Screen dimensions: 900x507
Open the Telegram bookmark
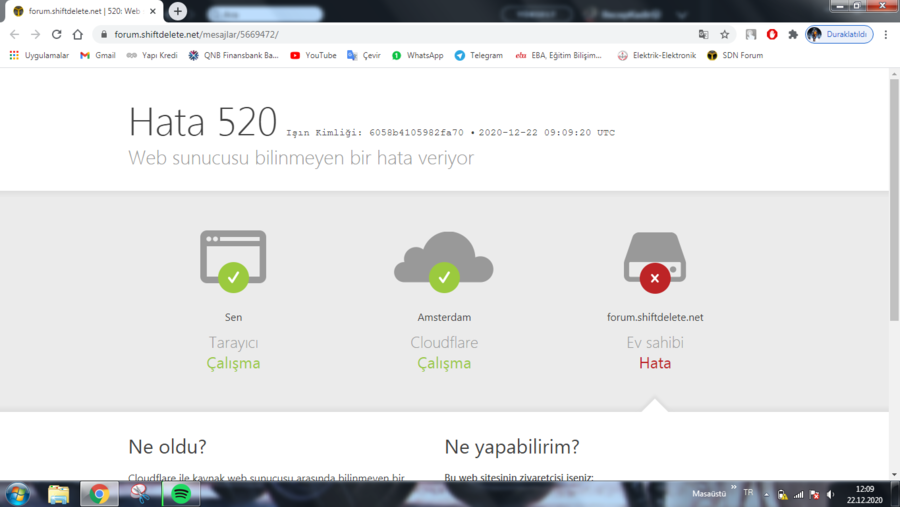point(479,55)
